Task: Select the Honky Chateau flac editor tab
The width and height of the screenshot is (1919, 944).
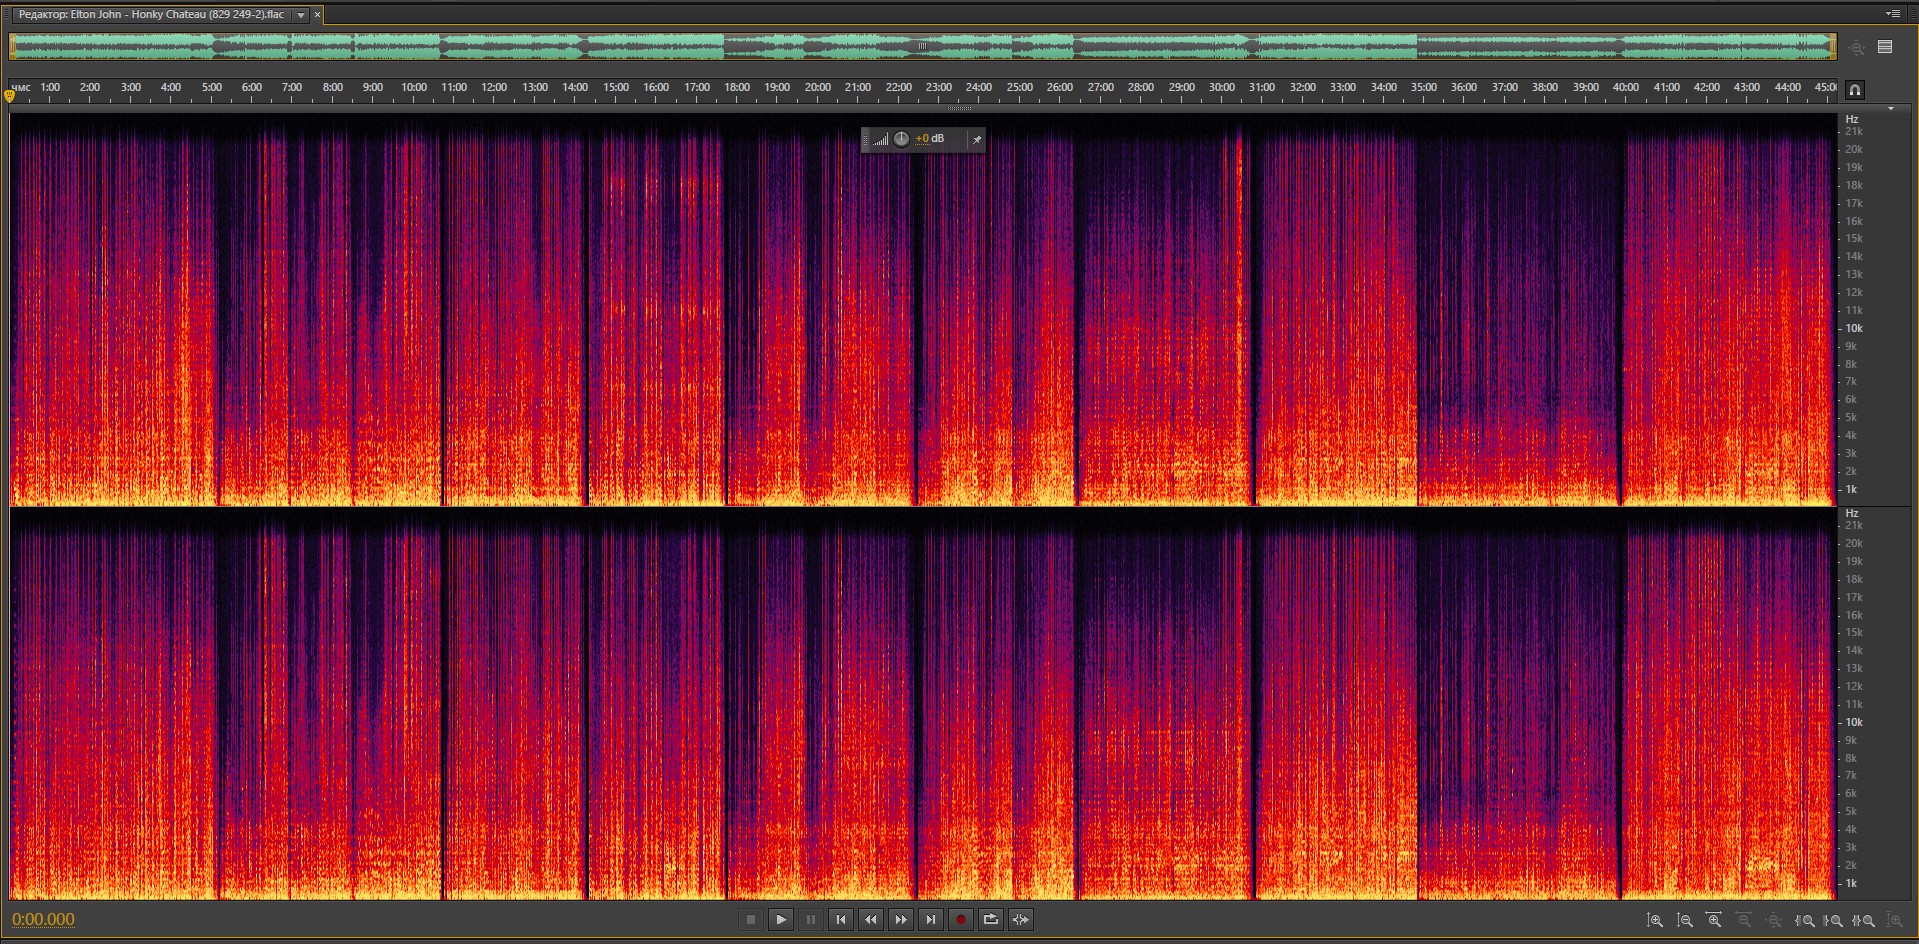Action: tap(150, 15)
